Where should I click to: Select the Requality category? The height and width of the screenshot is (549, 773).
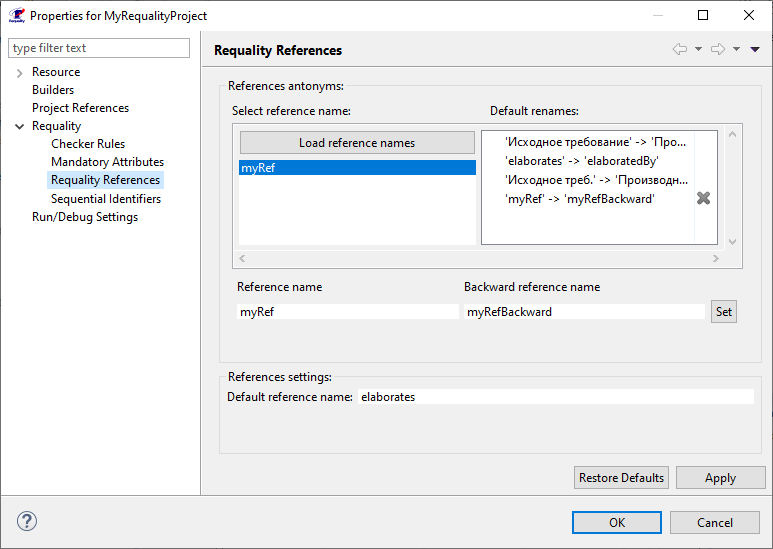(56, 126)
